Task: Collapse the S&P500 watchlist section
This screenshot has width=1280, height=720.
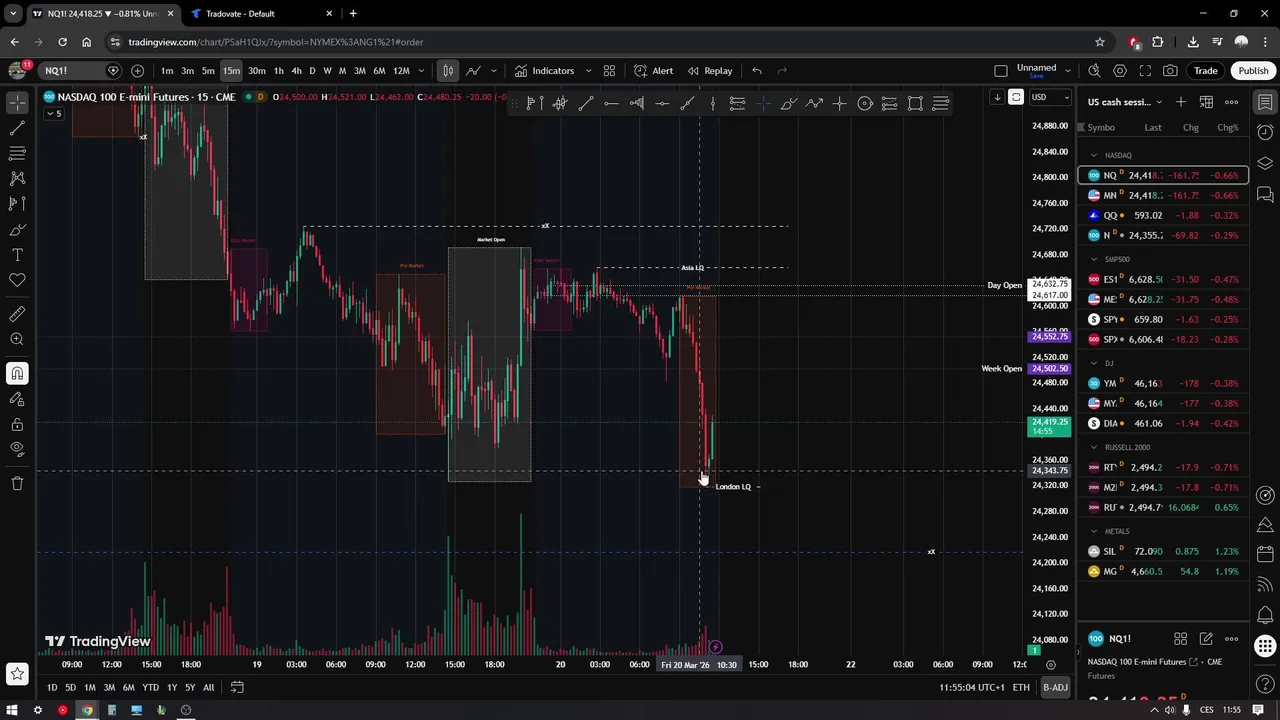Action: point(1093,259)
